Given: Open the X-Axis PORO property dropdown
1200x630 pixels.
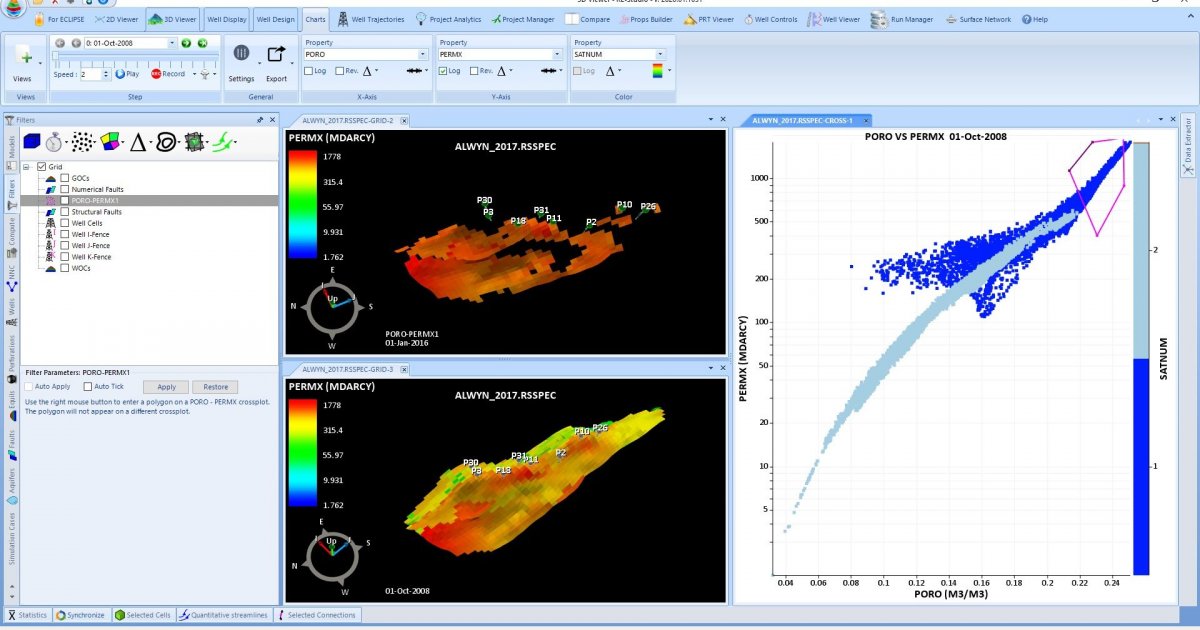Looking at the screenshot, I should coord(423,55).
